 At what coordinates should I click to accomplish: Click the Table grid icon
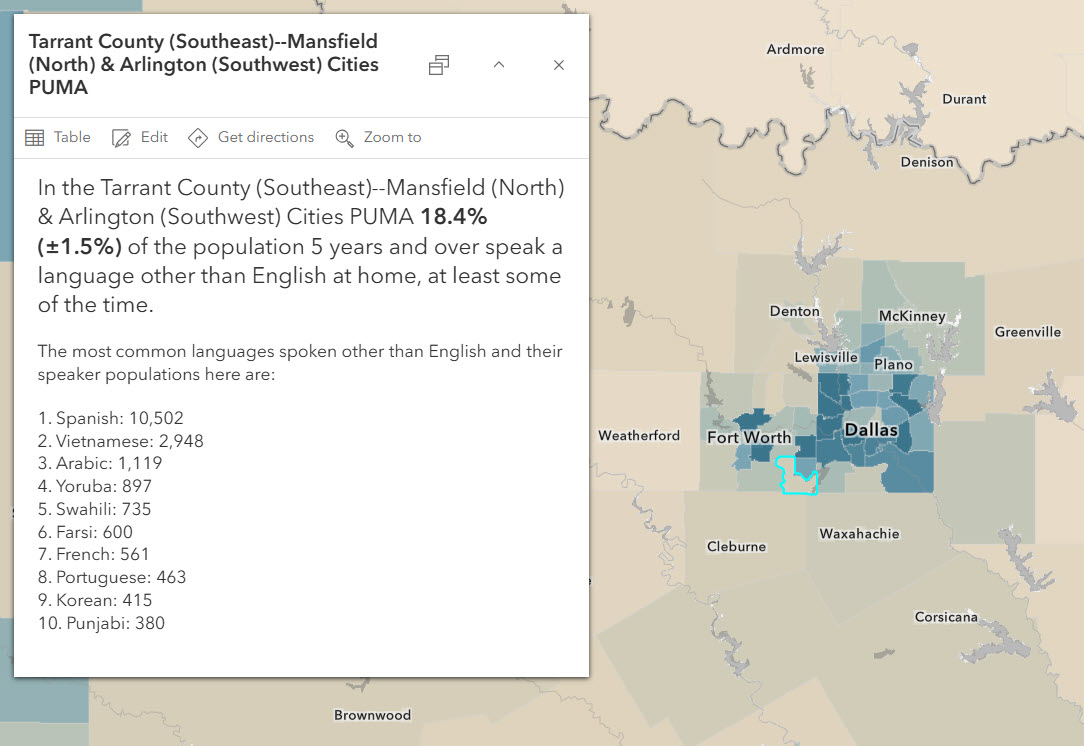34,138
